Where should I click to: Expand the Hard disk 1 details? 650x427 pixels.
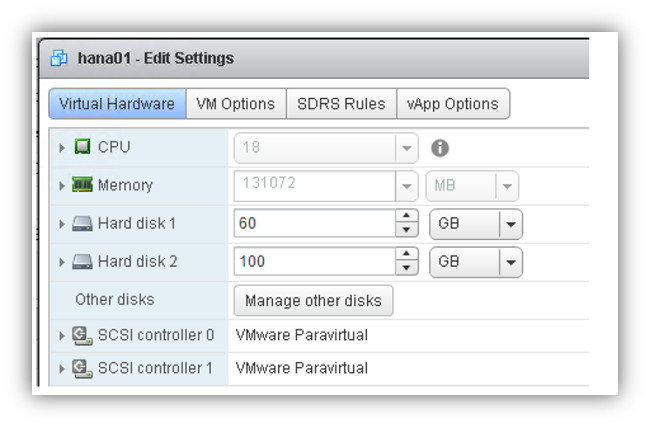[63, 224]
